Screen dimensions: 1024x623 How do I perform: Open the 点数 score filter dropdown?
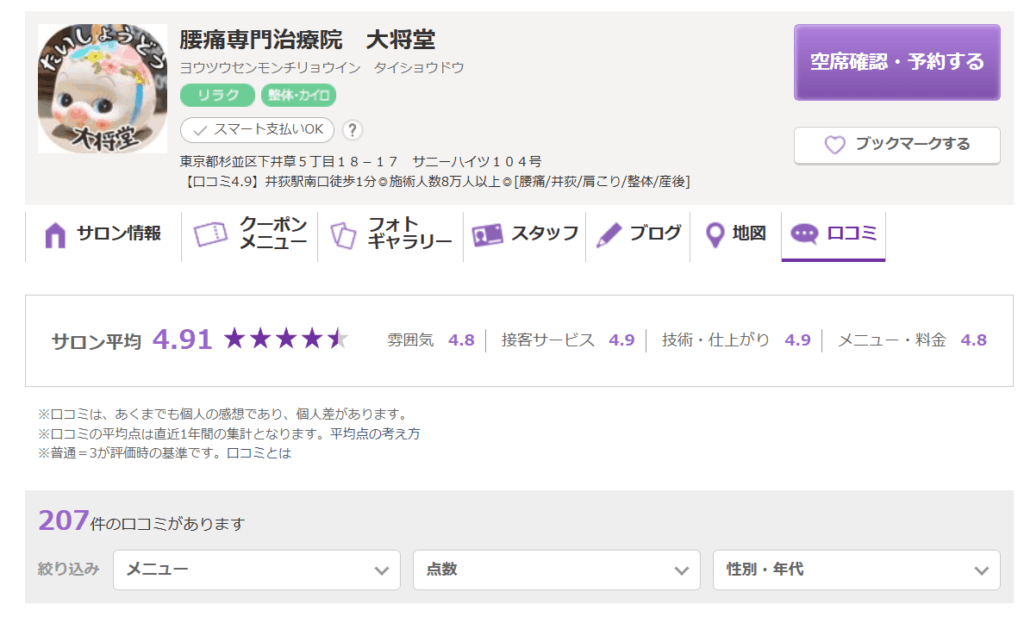click(556, 570)
